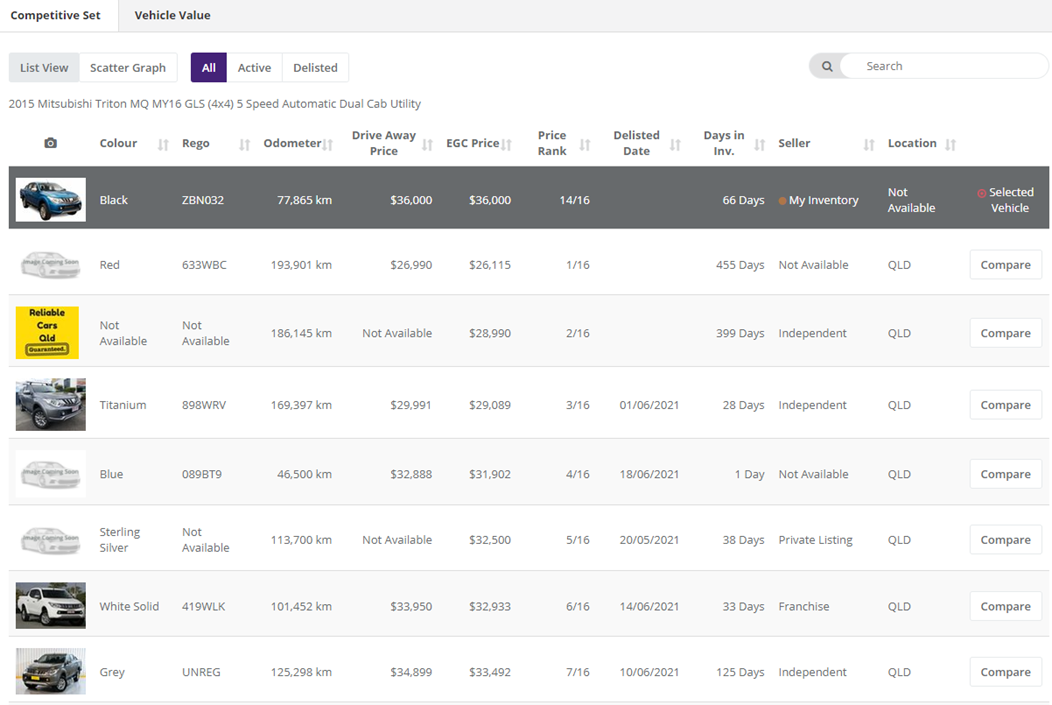
Task: Compare the Titanium 898WRV vehicle
Action: pos(1006,405)
